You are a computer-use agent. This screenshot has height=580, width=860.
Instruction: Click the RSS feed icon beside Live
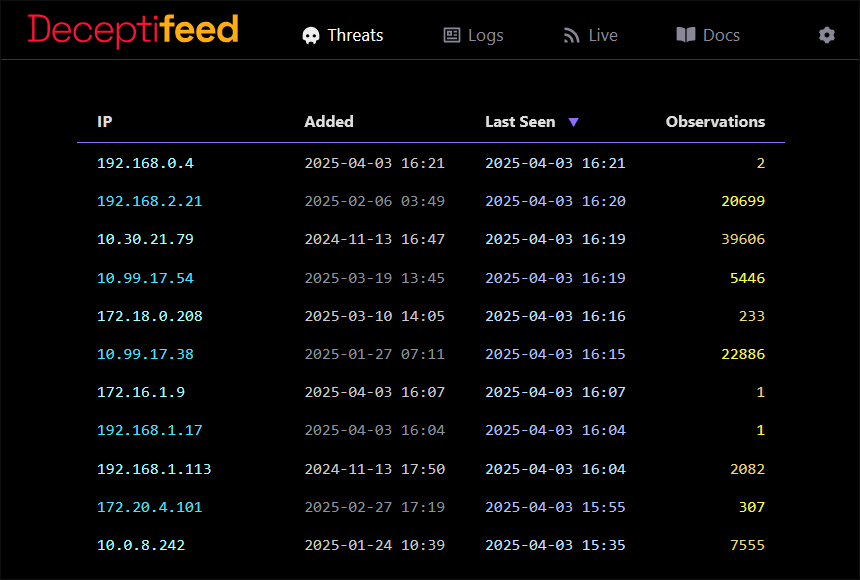572,35
